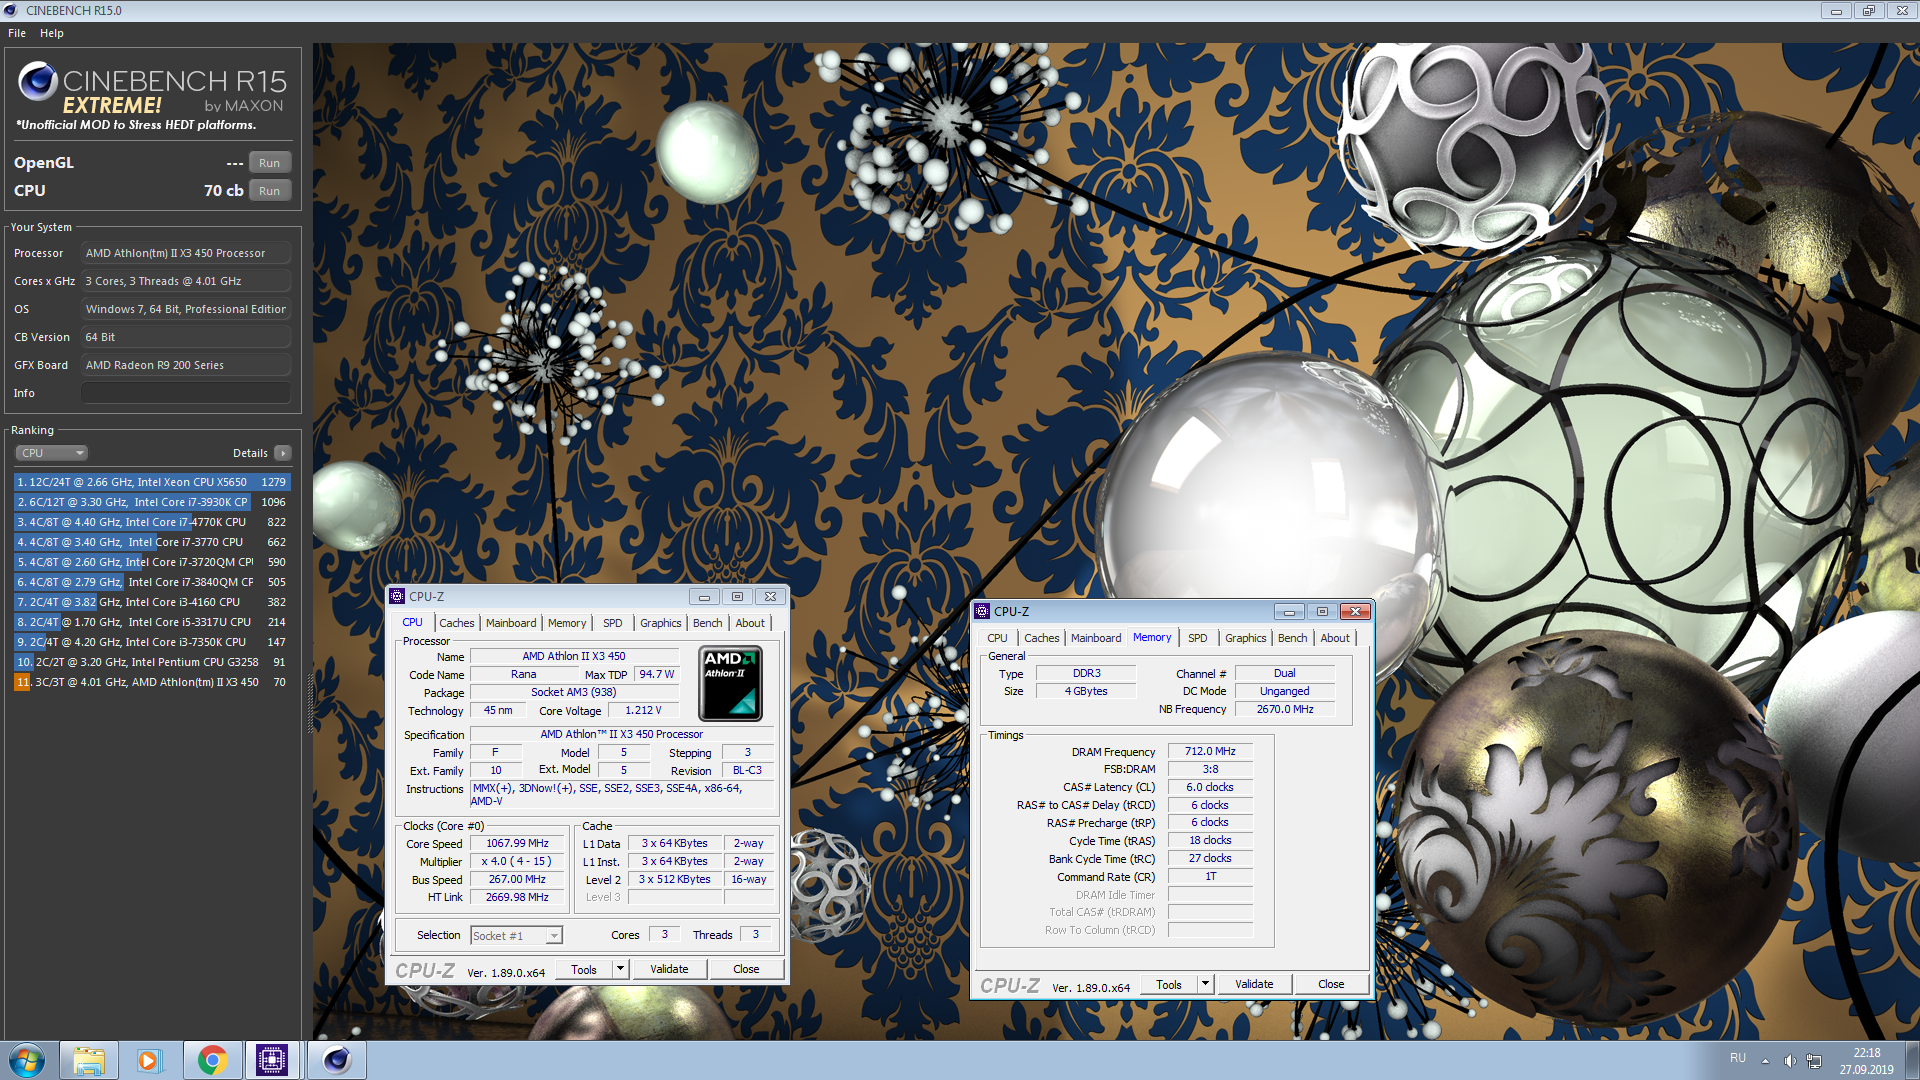
Task: Open Tools arrow in right CPU-Z
Action: point(1205,984)
